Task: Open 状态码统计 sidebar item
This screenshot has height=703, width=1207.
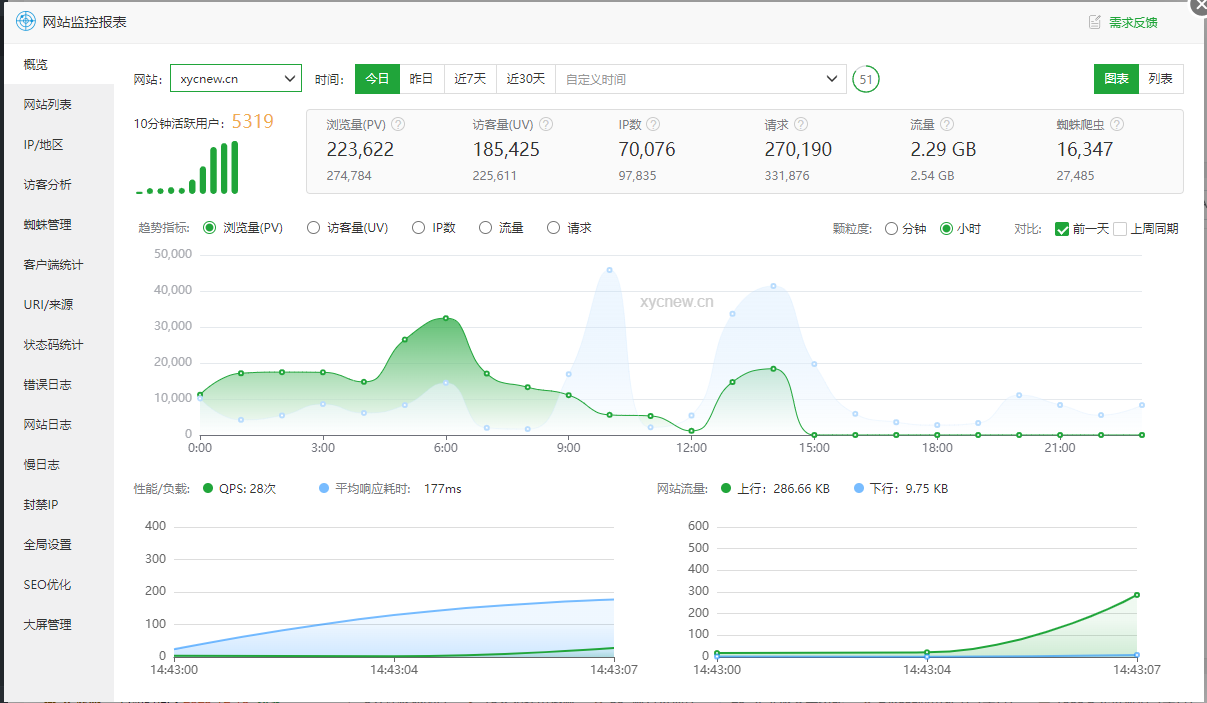Action: point(58,344)
